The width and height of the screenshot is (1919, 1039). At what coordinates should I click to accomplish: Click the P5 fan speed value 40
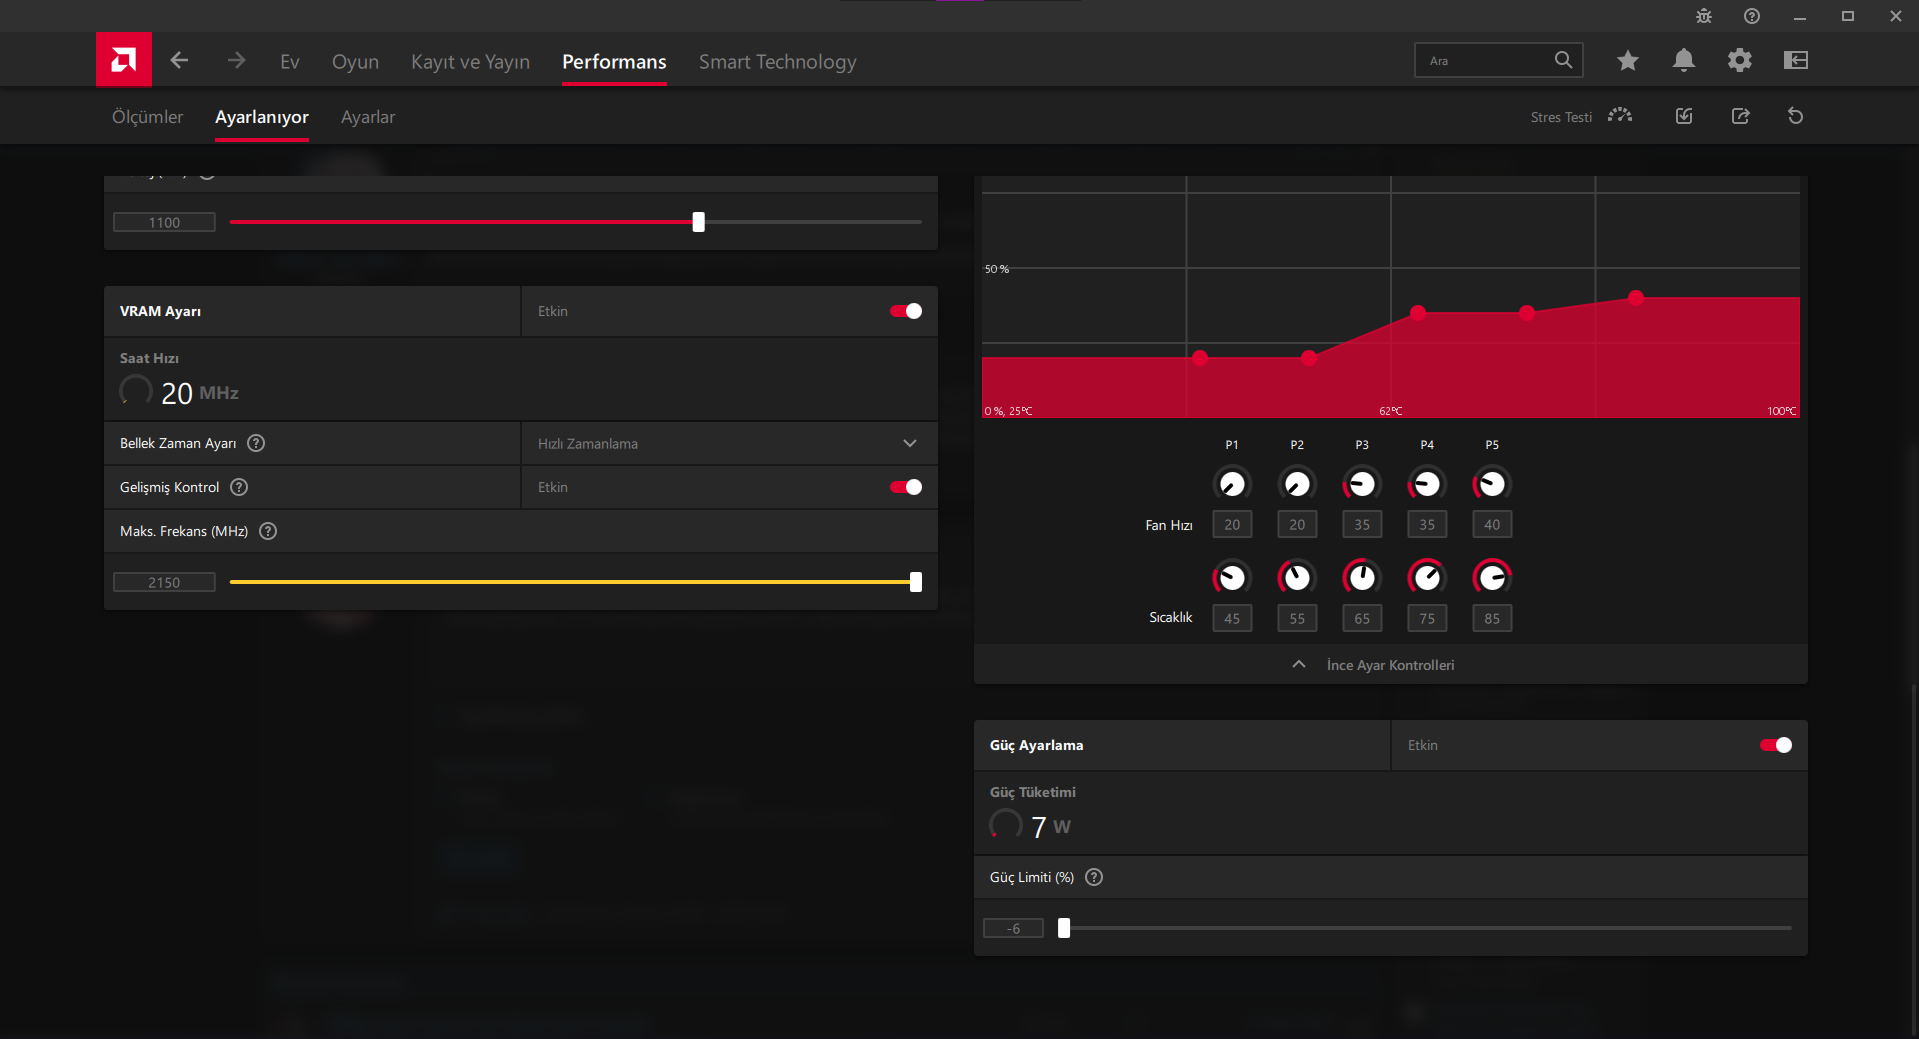point(1492,524)
